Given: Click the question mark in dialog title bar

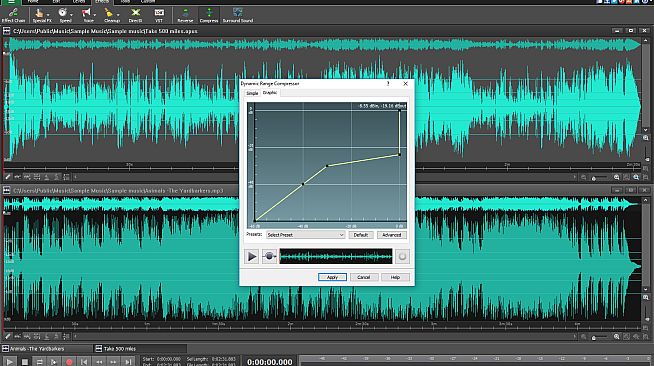Looking at the screenshot, I should tap(388, 84).
